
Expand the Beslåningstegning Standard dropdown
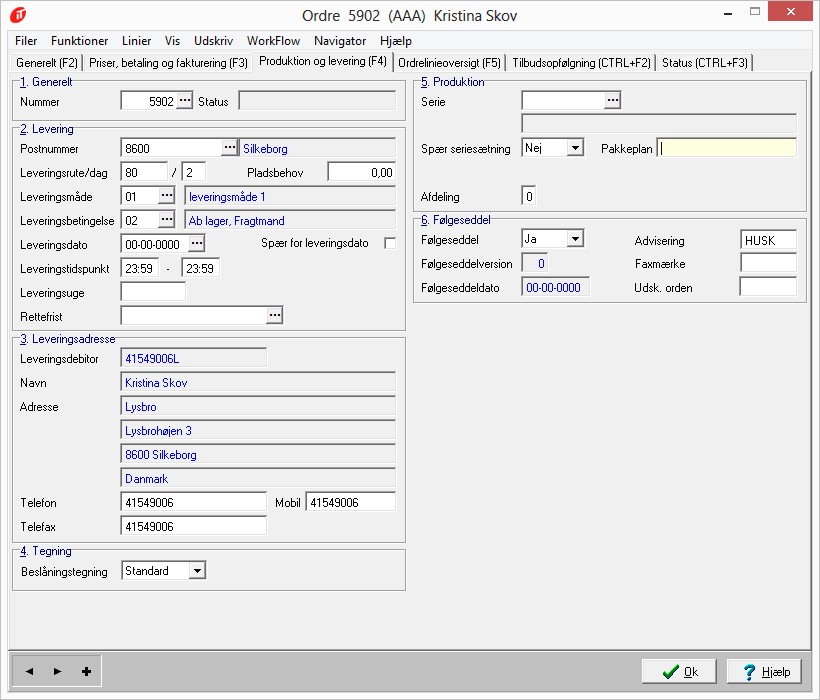point(197,571)
